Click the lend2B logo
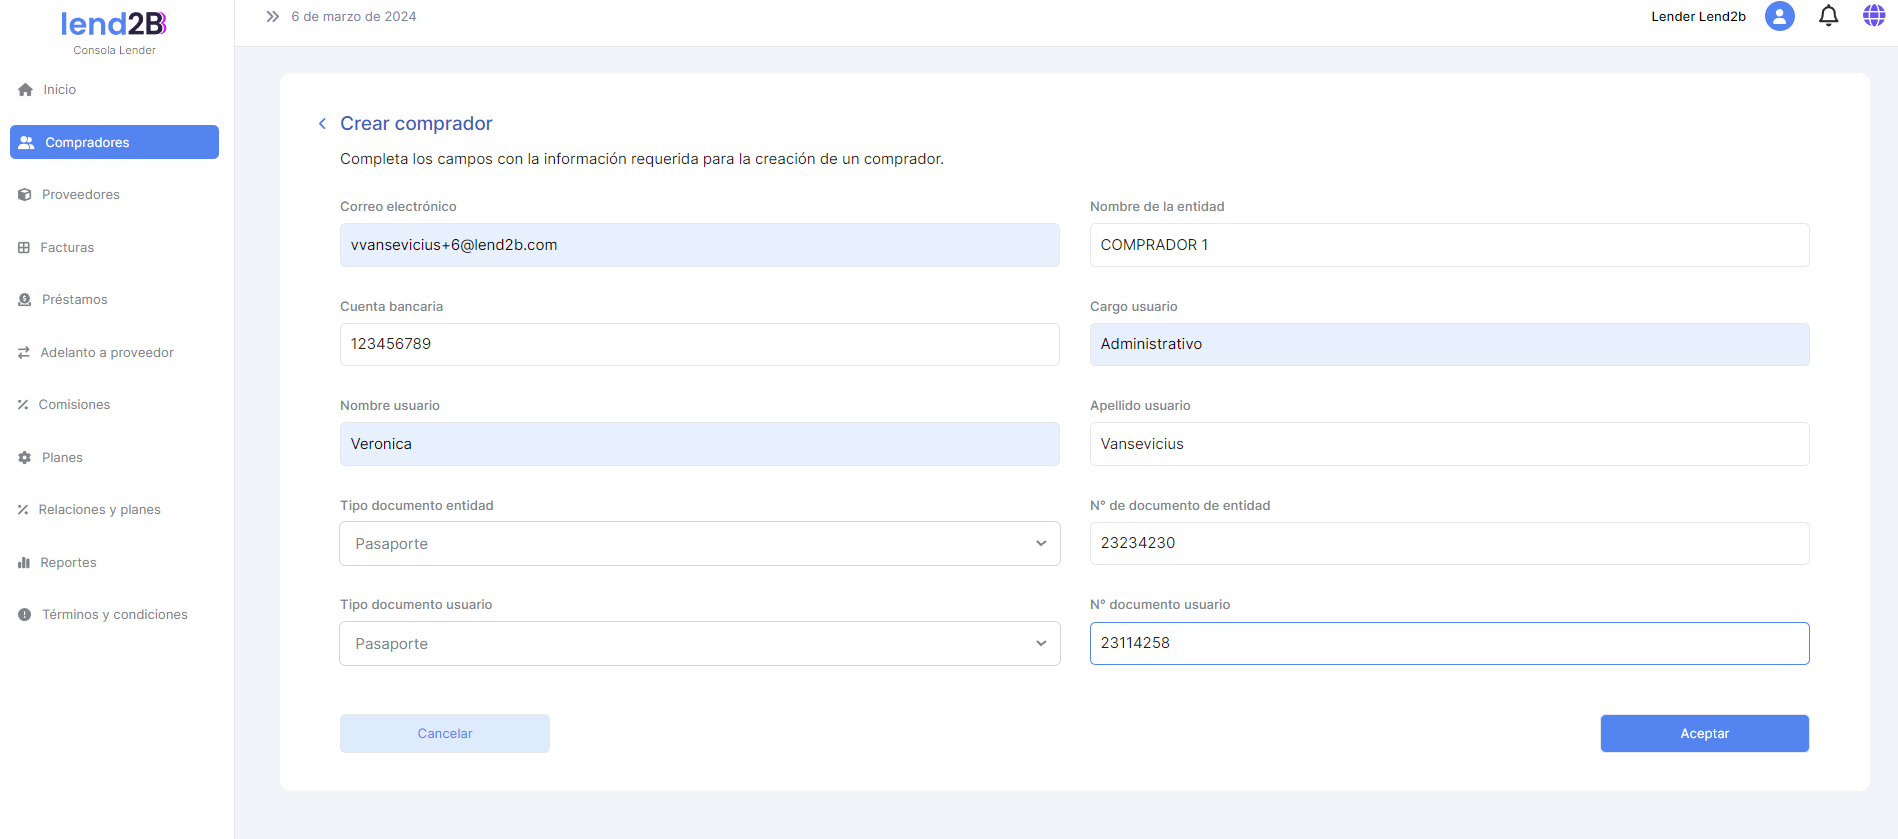 pos(114,24)
